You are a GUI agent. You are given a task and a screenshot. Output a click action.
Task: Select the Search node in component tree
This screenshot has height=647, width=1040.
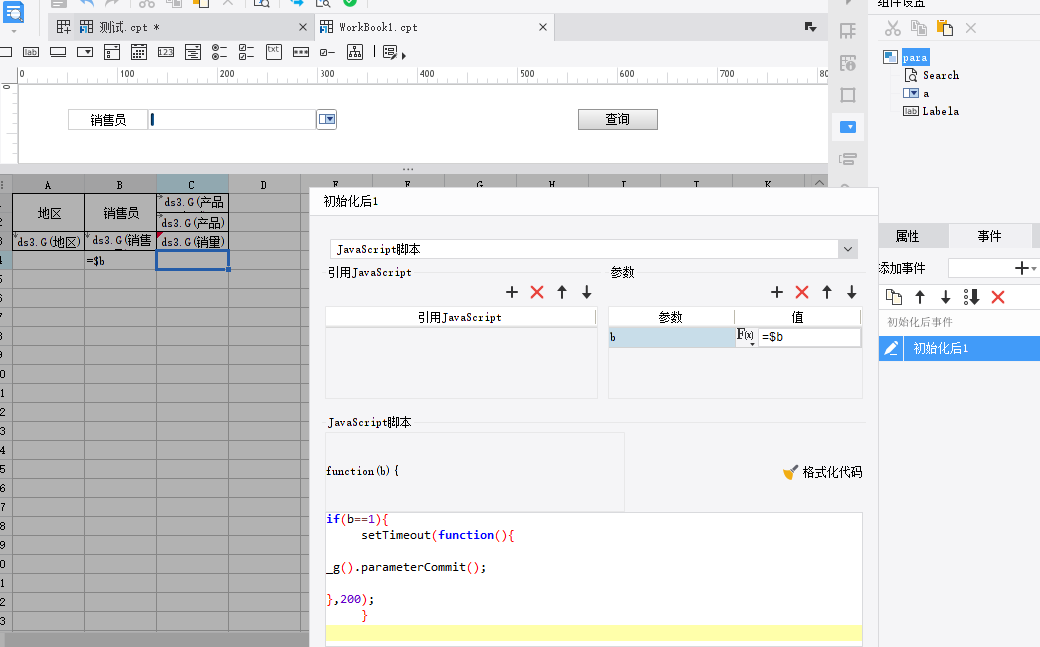(941, 75)
